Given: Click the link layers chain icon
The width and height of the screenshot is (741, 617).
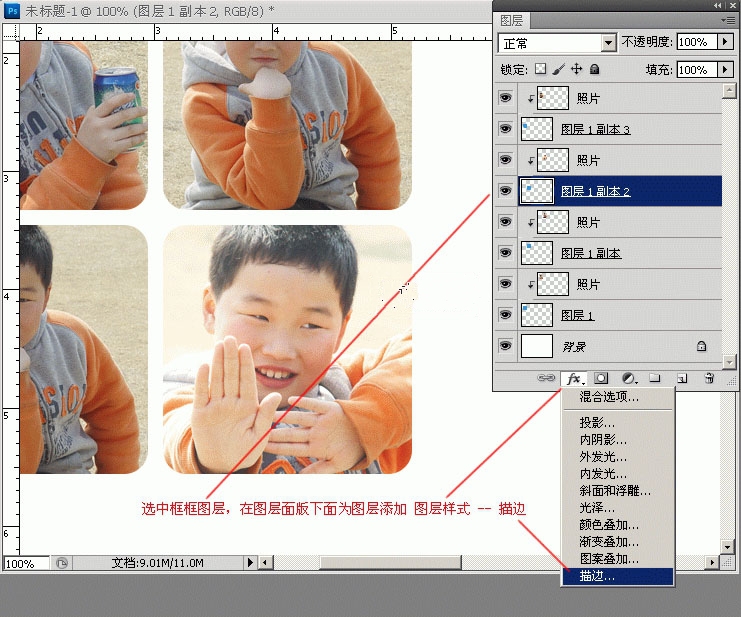Looking at the screenshot, I should (546, 378).
